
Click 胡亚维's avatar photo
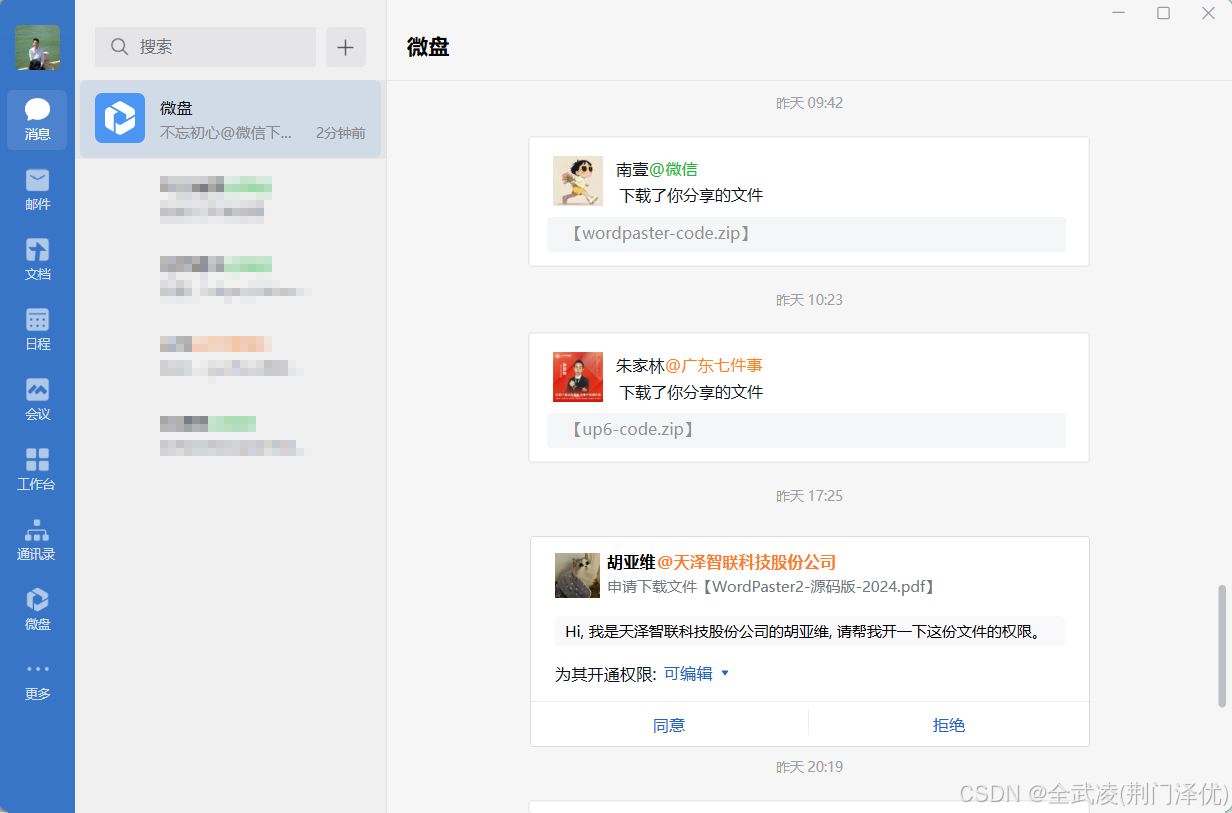point(578,575)
